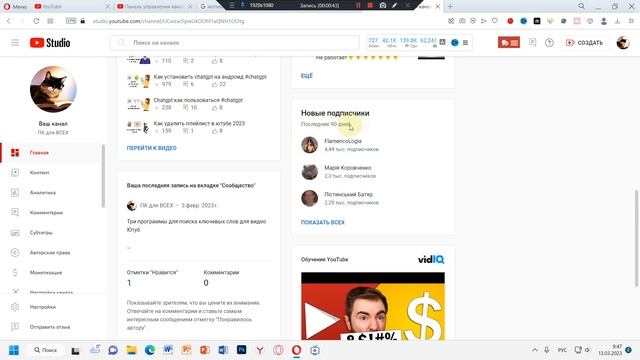The height and width of the screenshot is (360, 640).
Task: Open the Opera Меню button
Action: pyautogui.click(x=15, y=7)
